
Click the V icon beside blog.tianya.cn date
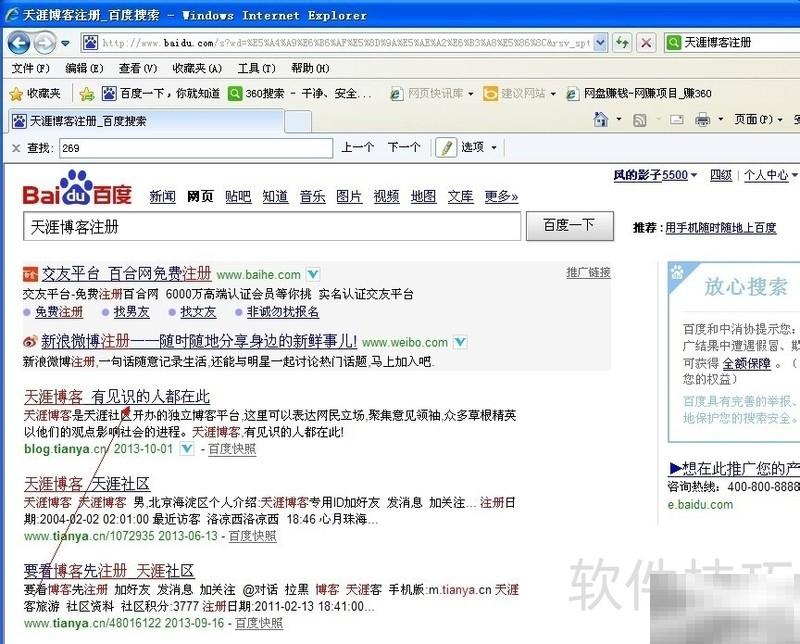tap(187, 449)
